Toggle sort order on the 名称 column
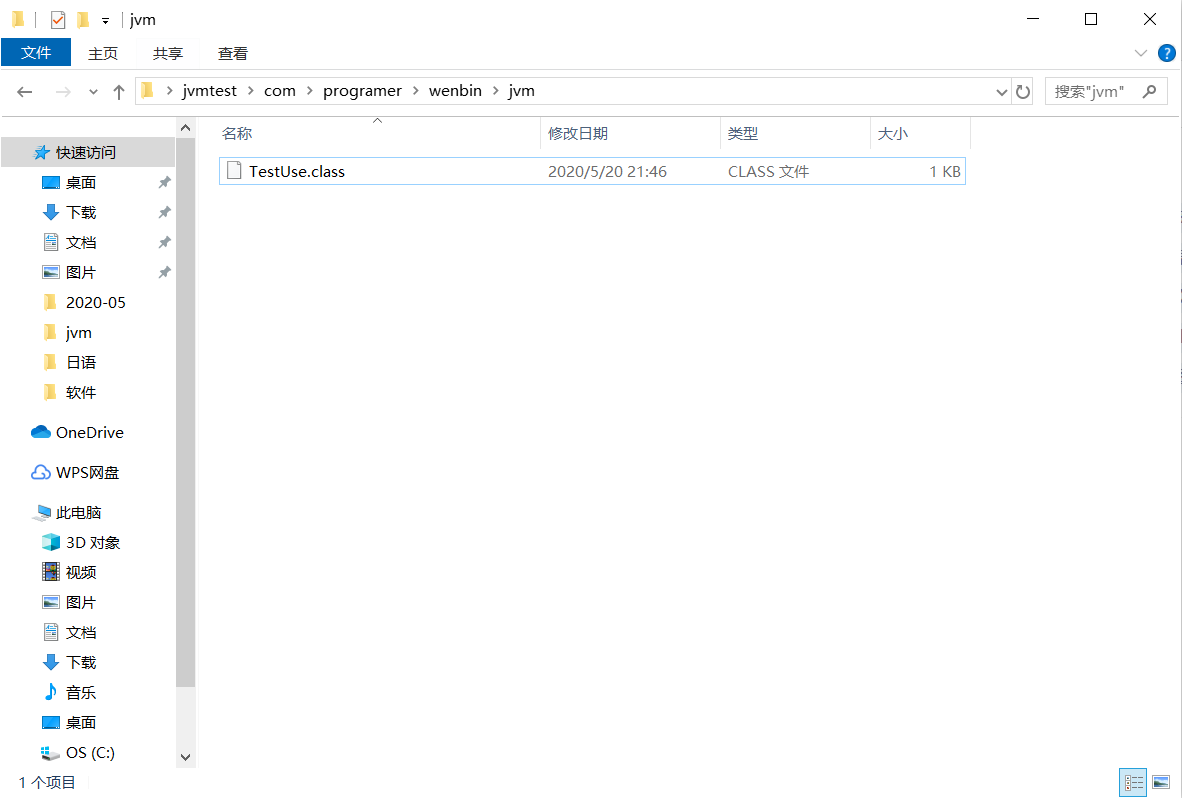This screenshot has width=1182, height=798. tap(237, 133)
